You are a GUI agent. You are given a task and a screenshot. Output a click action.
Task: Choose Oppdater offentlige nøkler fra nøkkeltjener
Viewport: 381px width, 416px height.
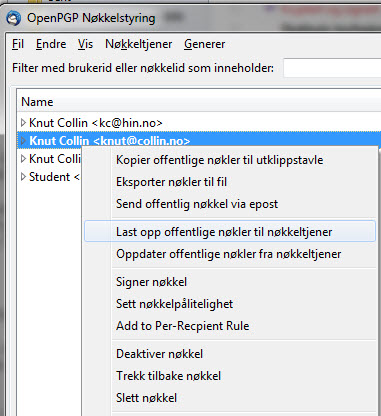(230, 254)
